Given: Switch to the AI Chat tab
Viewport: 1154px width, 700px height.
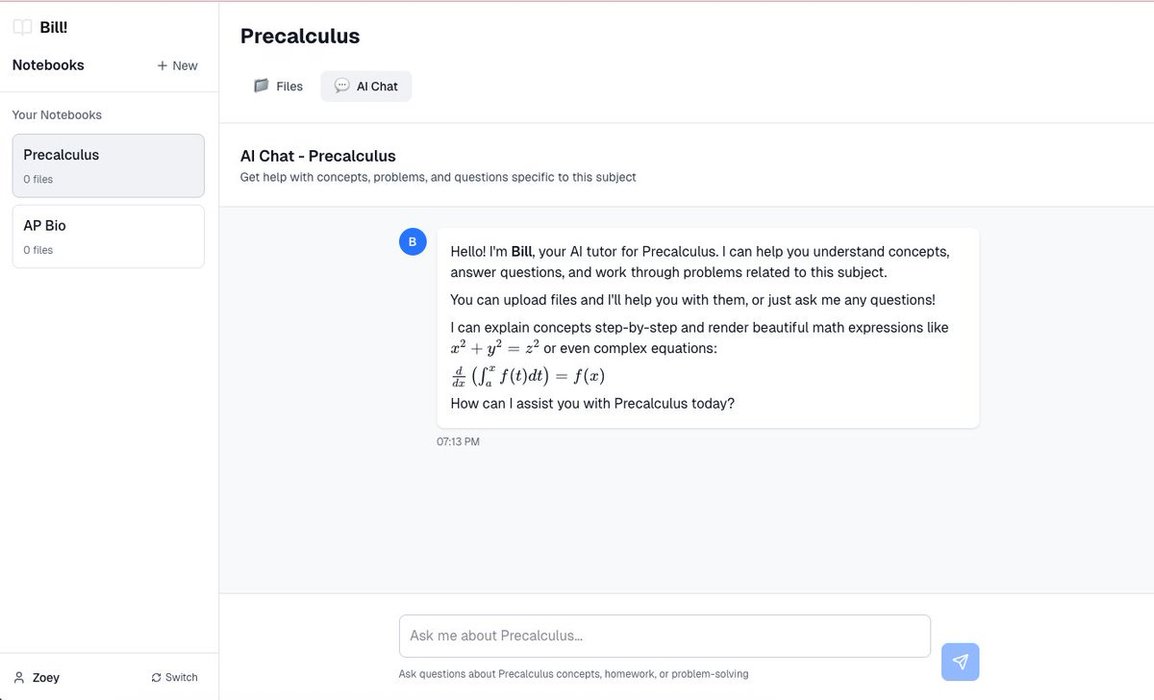Looking at the screenshot, I should (366, 87).
